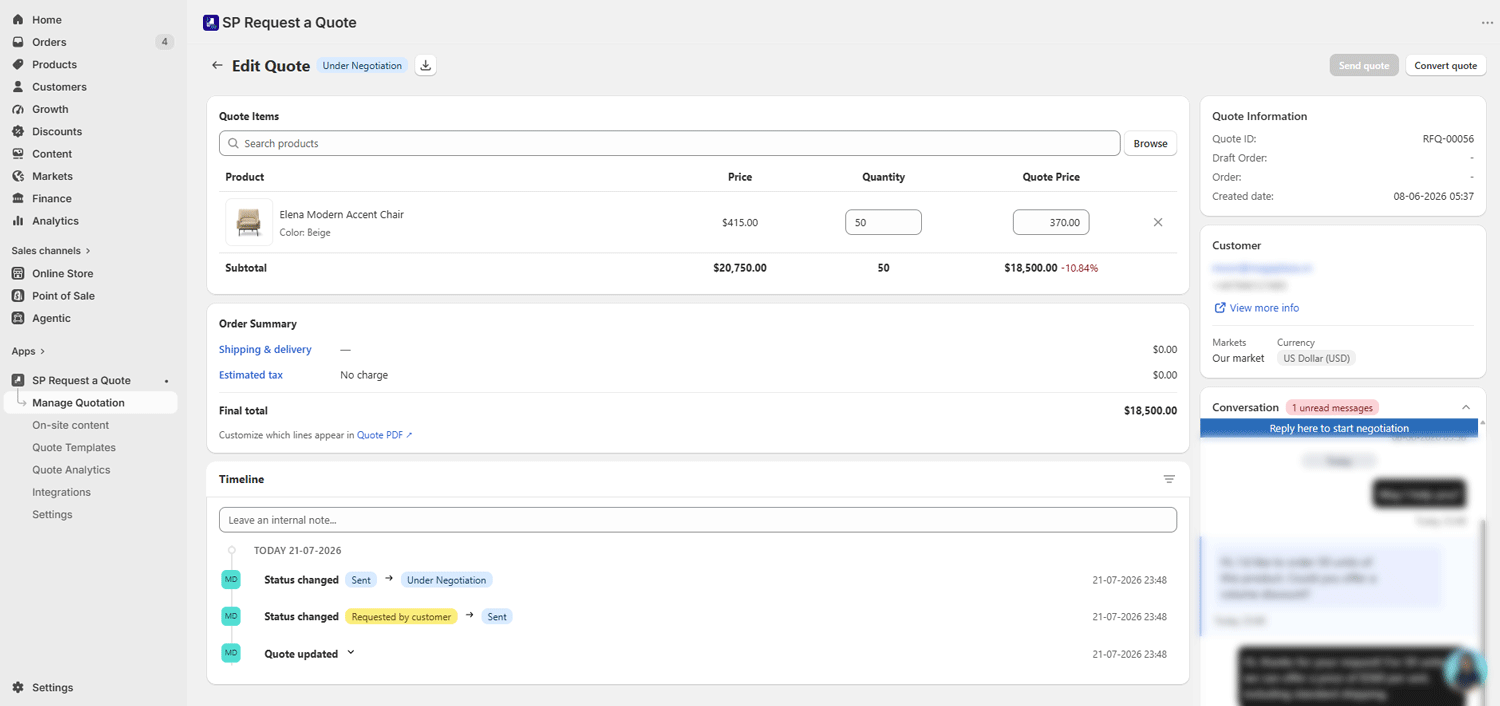Open Integrations page
The width and height of the screenshot is (1500, 706).
pos(61,492)
